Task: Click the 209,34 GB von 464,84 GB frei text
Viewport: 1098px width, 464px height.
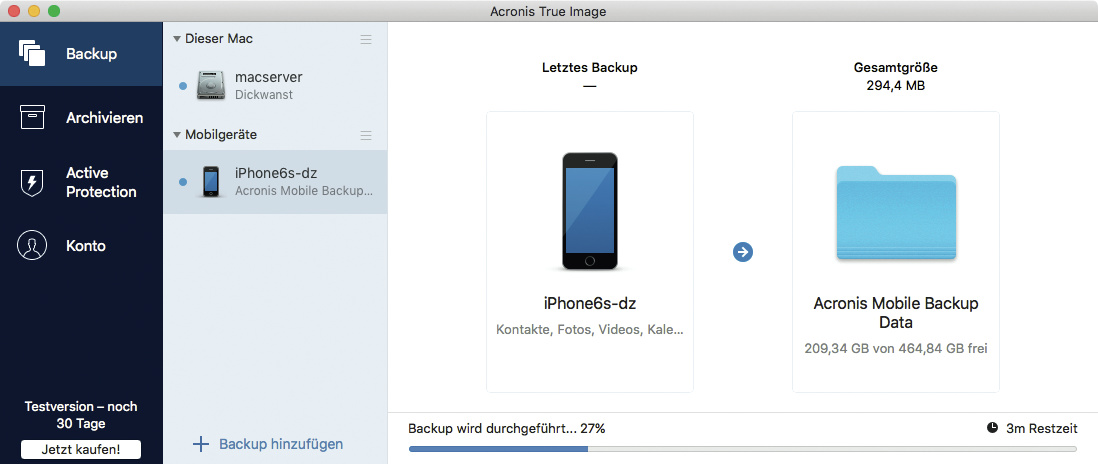Action: (896, 348)
